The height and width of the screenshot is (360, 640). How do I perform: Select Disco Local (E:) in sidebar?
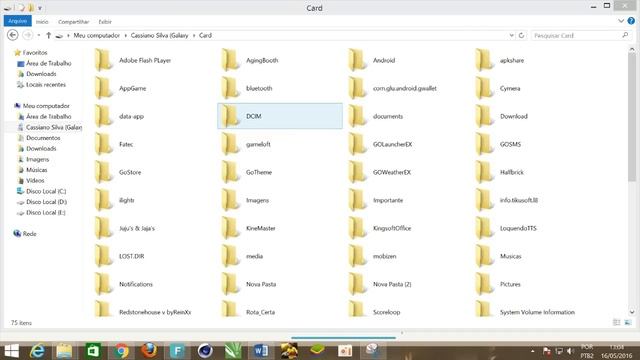click(41, 212)
